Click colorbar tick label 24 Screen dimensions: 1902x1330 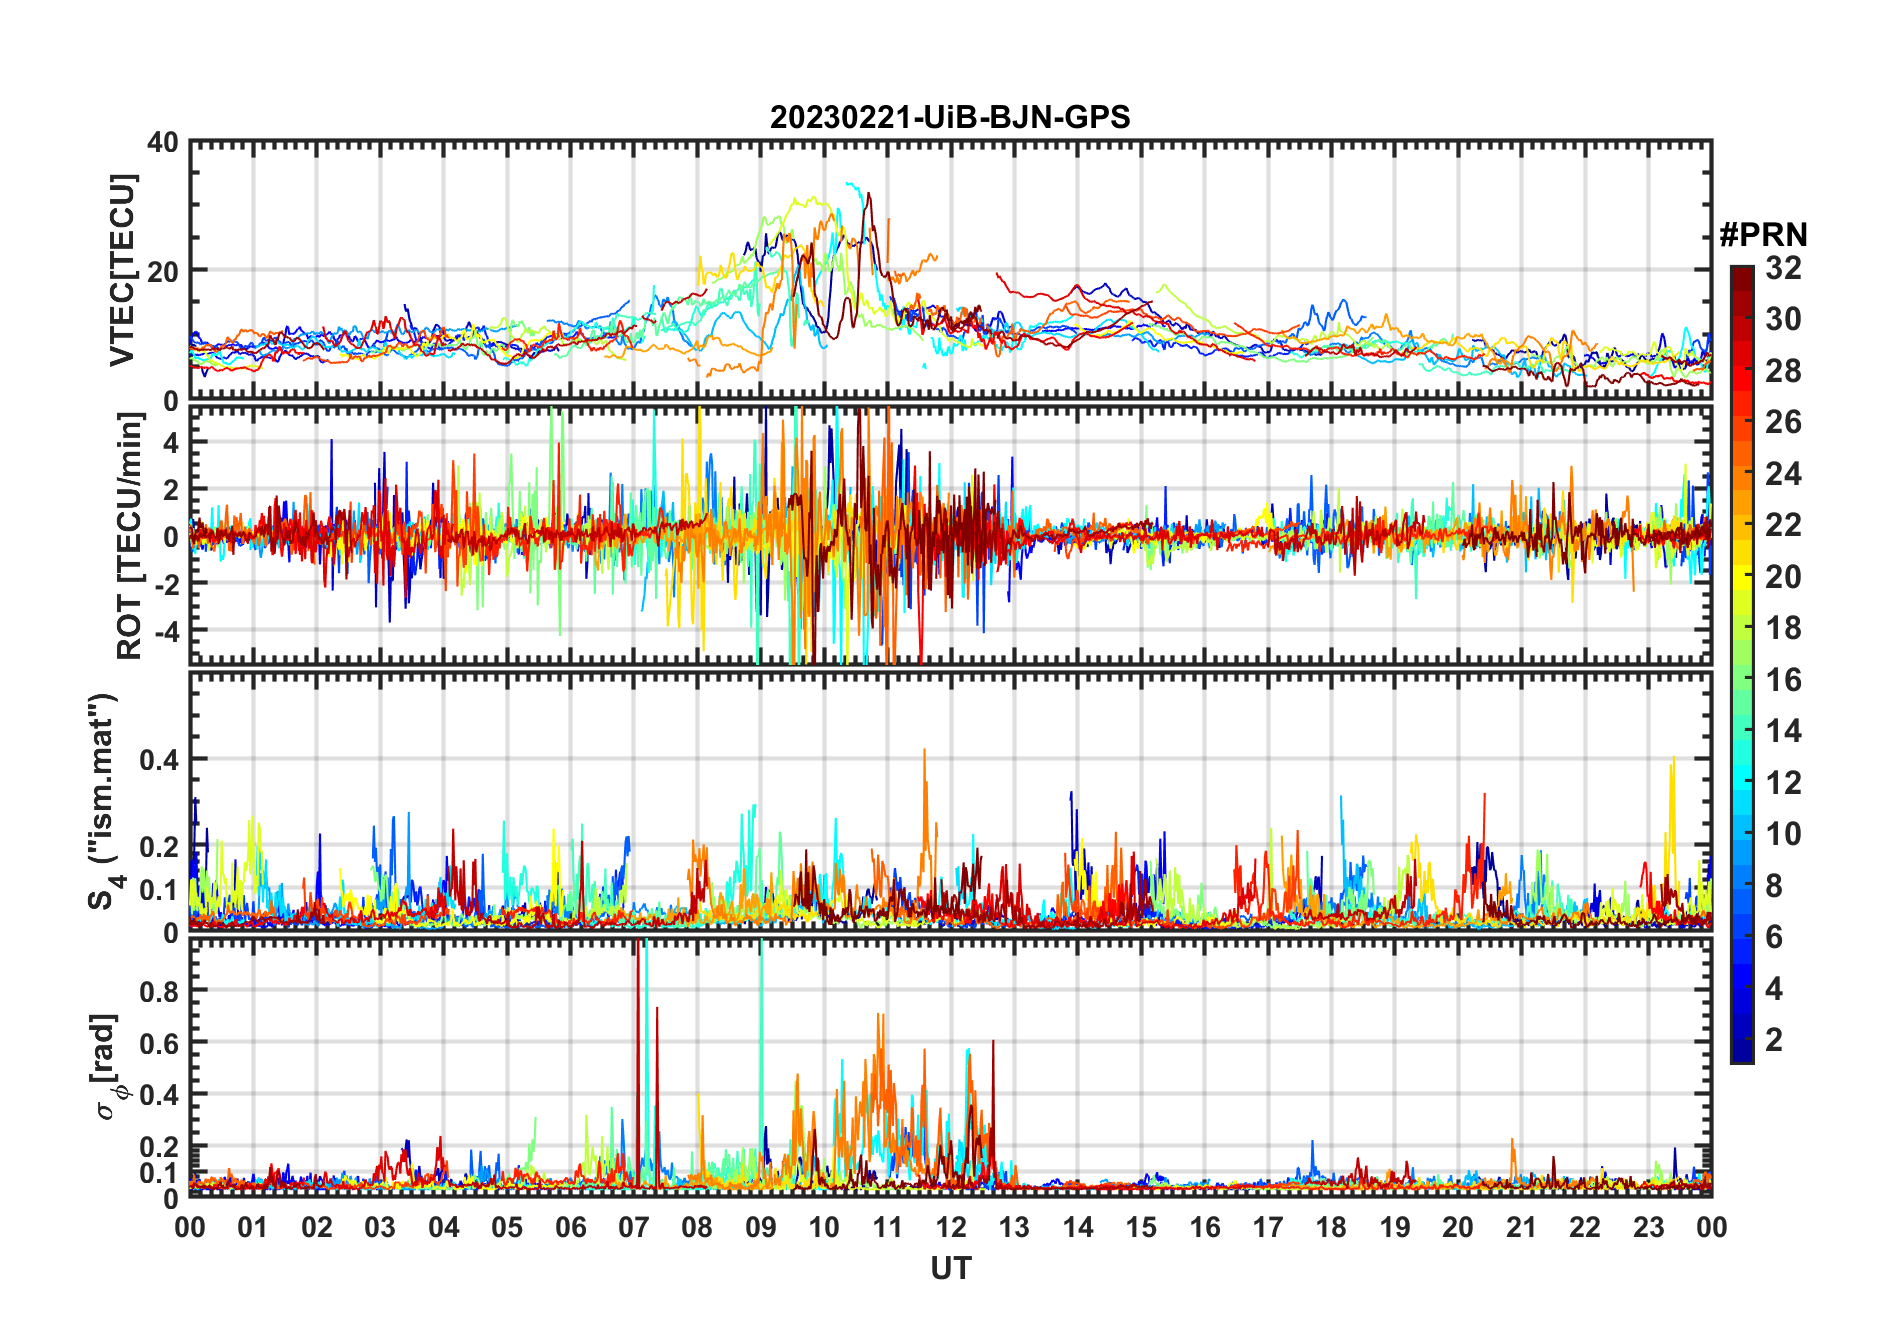click(x=1783, y=474)
